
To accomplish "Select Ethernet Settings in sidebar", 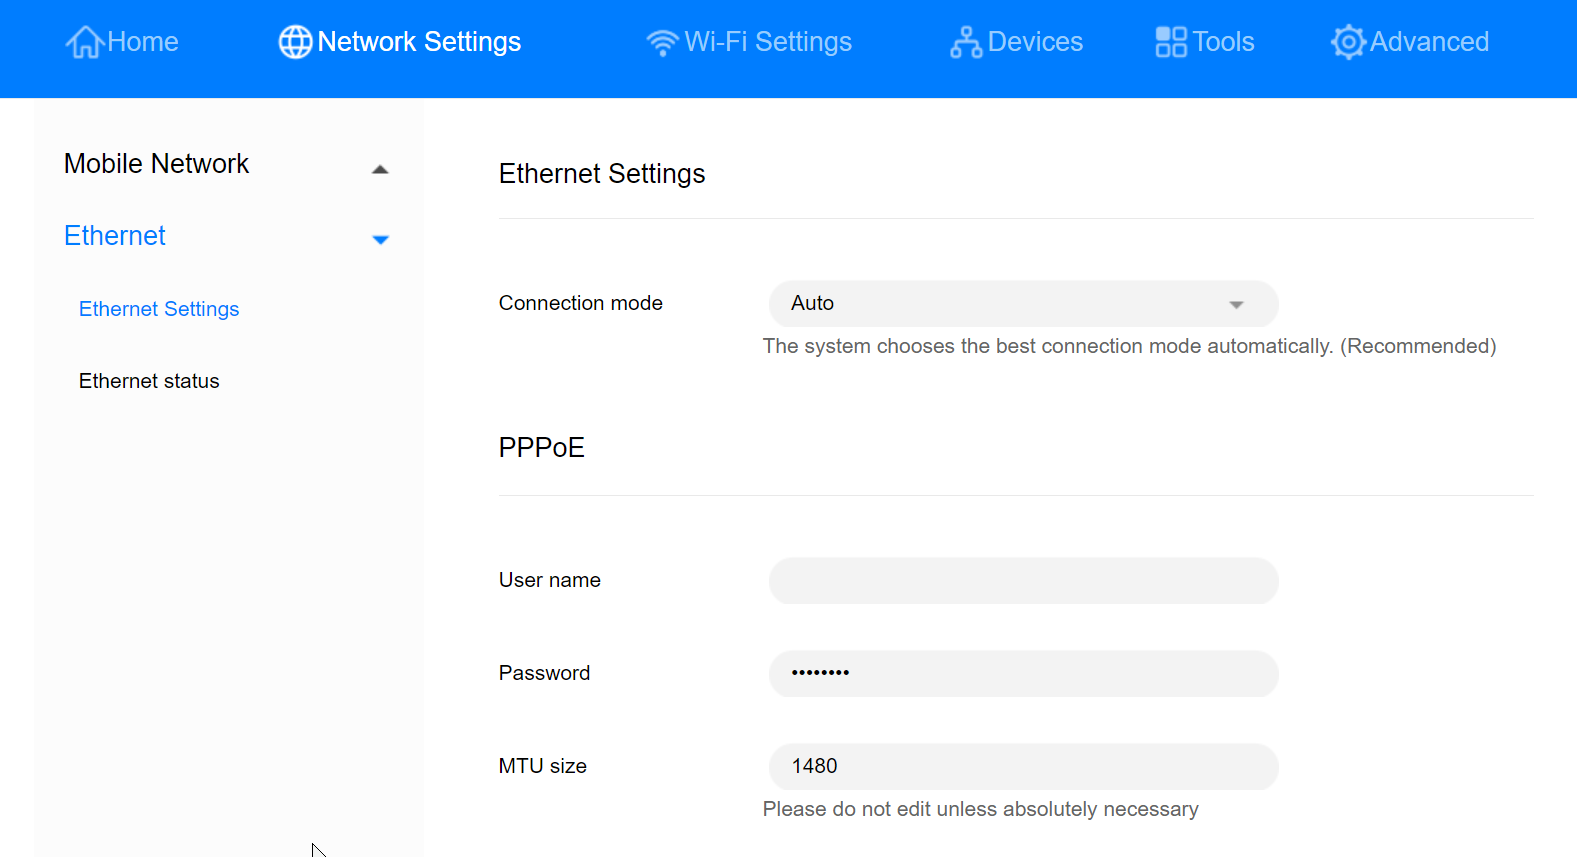I will tap(159, 309).
